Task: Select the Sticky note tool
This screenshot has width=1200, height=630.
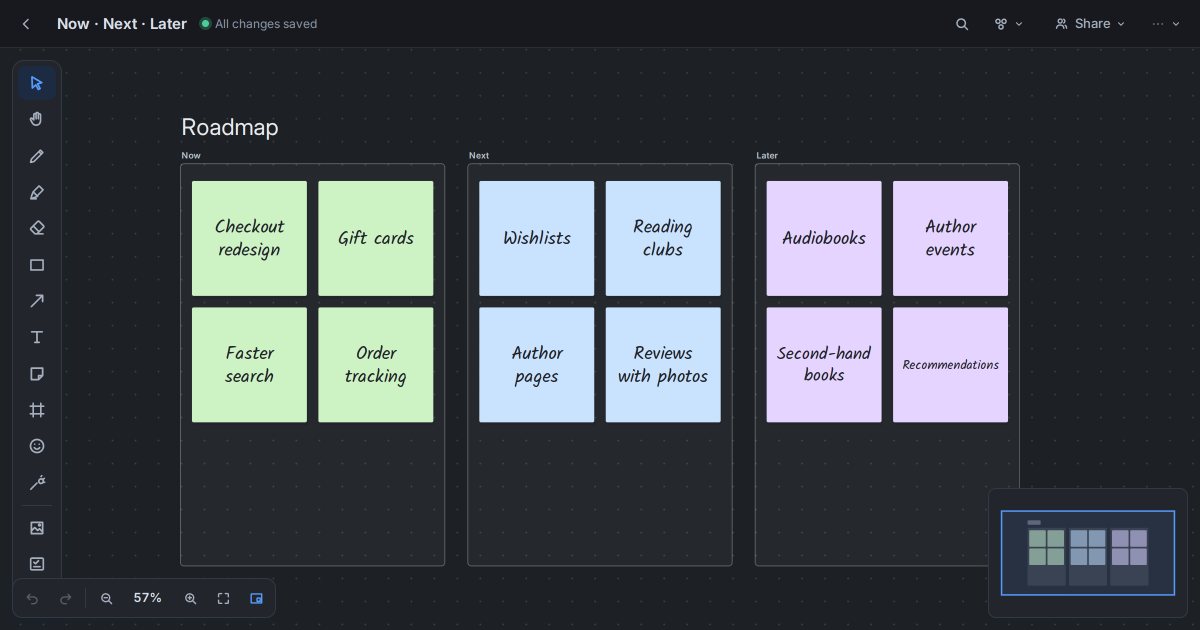Action: click(x=37, y=374)
